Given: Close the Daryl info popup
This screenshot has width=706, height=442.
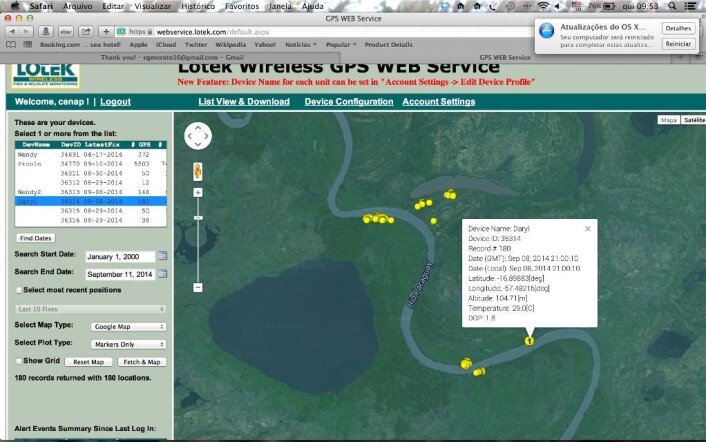Looking at the screenshot, I should pos(588,229).
